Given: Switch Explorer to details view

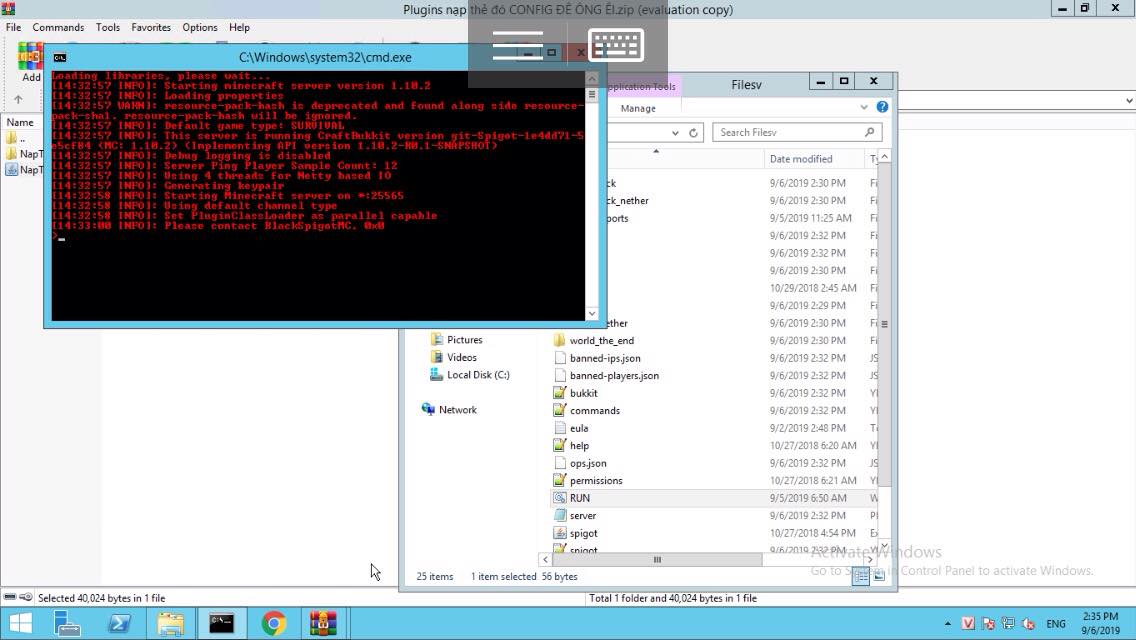Looking at the screenshot, I should [861, 576].
